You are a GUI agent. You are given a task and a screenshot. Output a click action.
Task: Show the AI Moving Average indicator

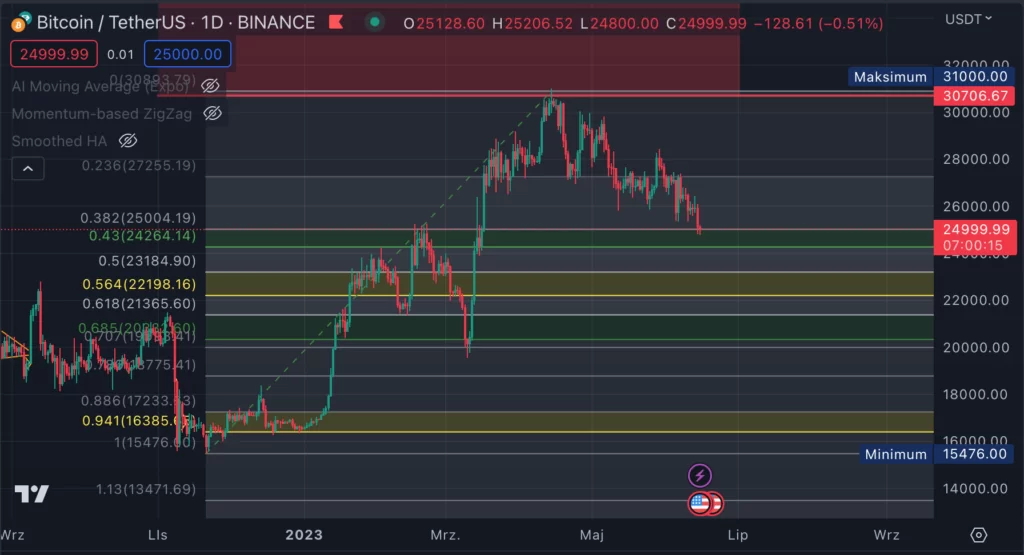(210, 86)
